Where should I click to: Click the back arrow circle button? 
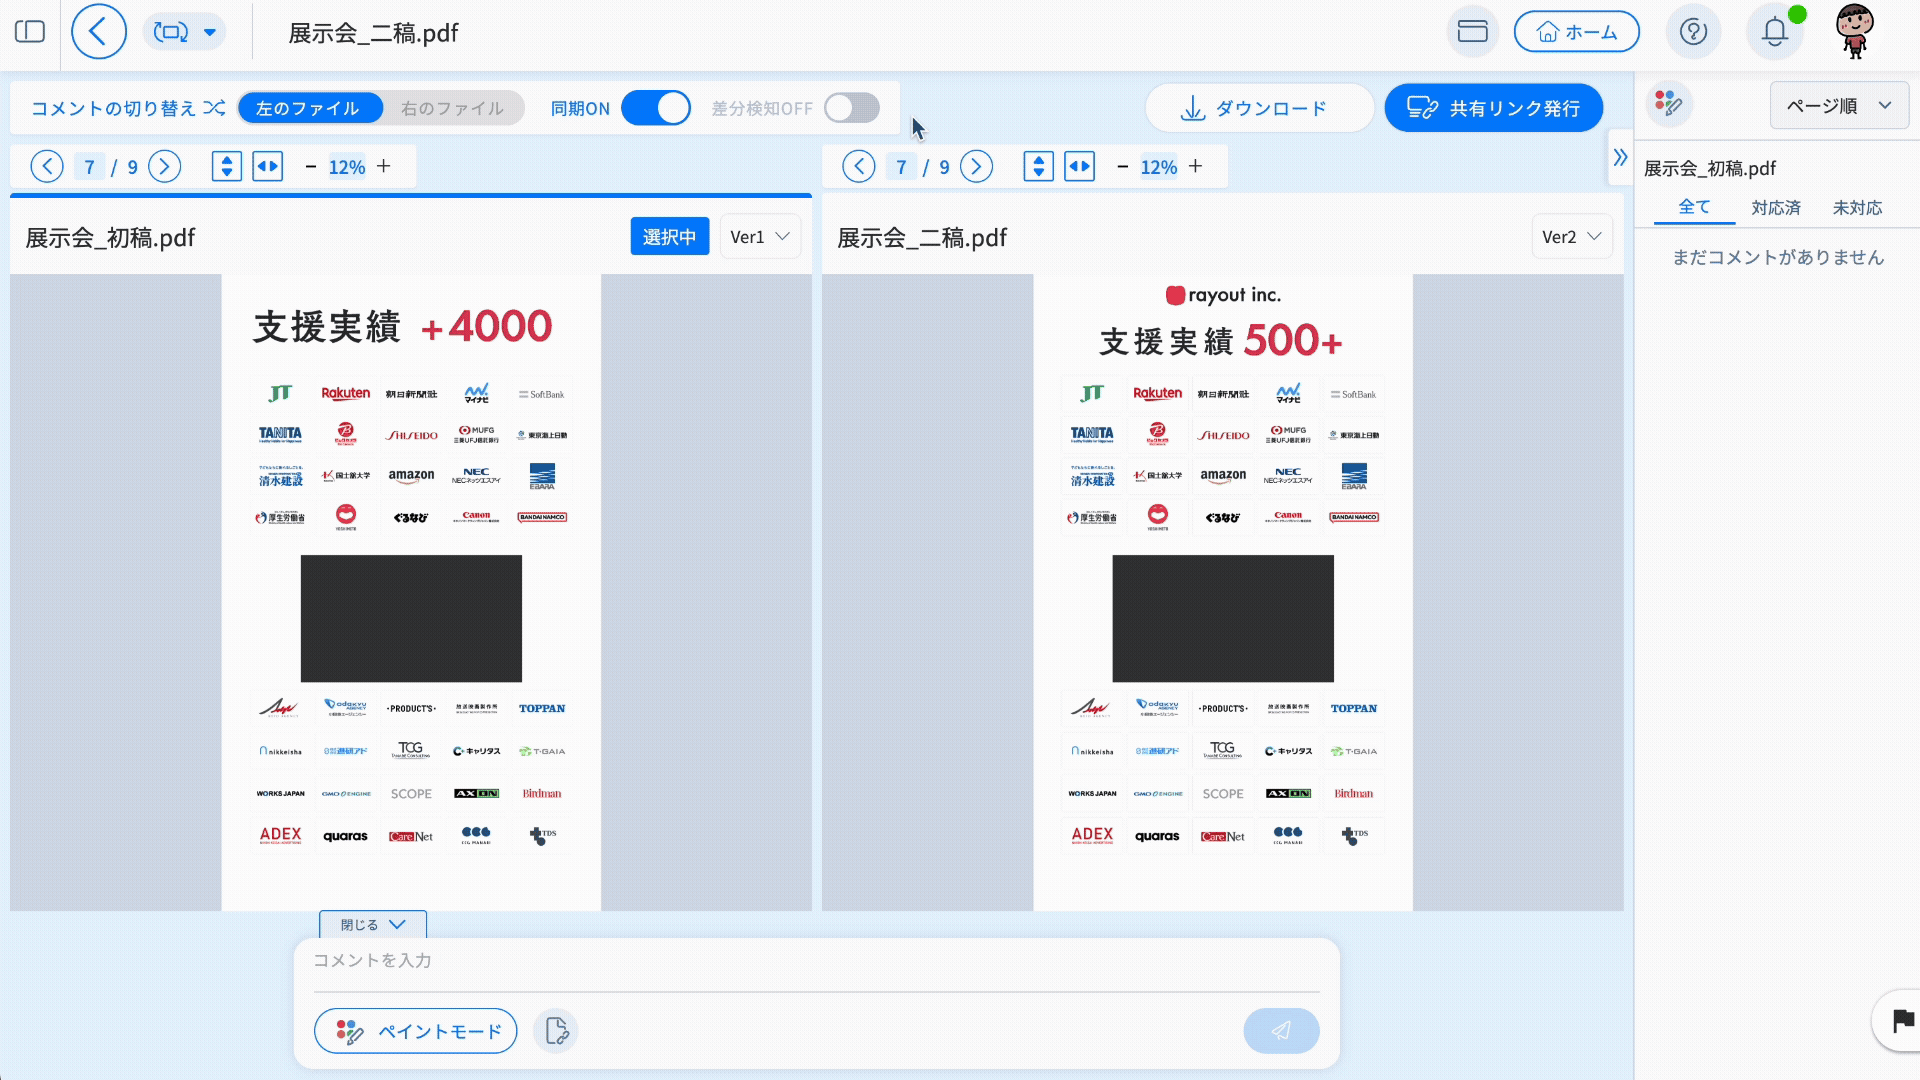(x=98, y=32)
